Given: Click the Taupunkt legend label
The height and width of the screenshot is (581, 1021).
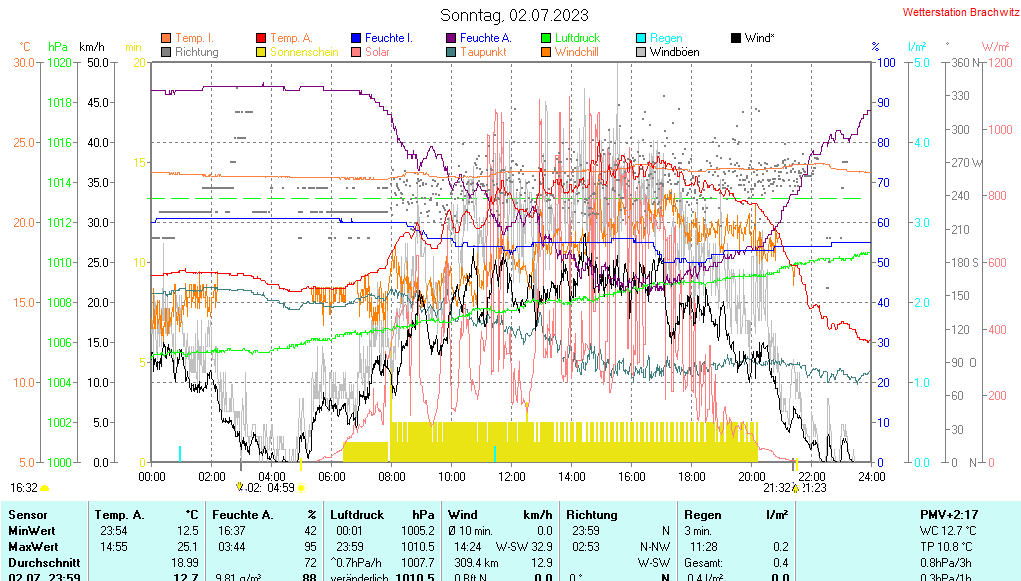Looking at the screenshot, I should 483,51.
